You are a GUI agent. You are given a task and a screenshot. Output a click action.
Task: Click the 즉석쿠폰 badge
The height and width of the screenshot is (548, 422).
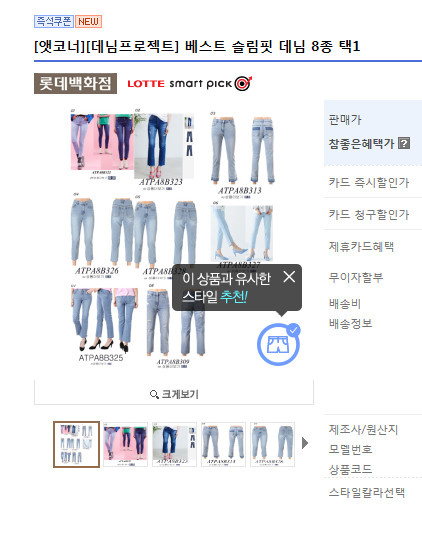click(53, 21)
